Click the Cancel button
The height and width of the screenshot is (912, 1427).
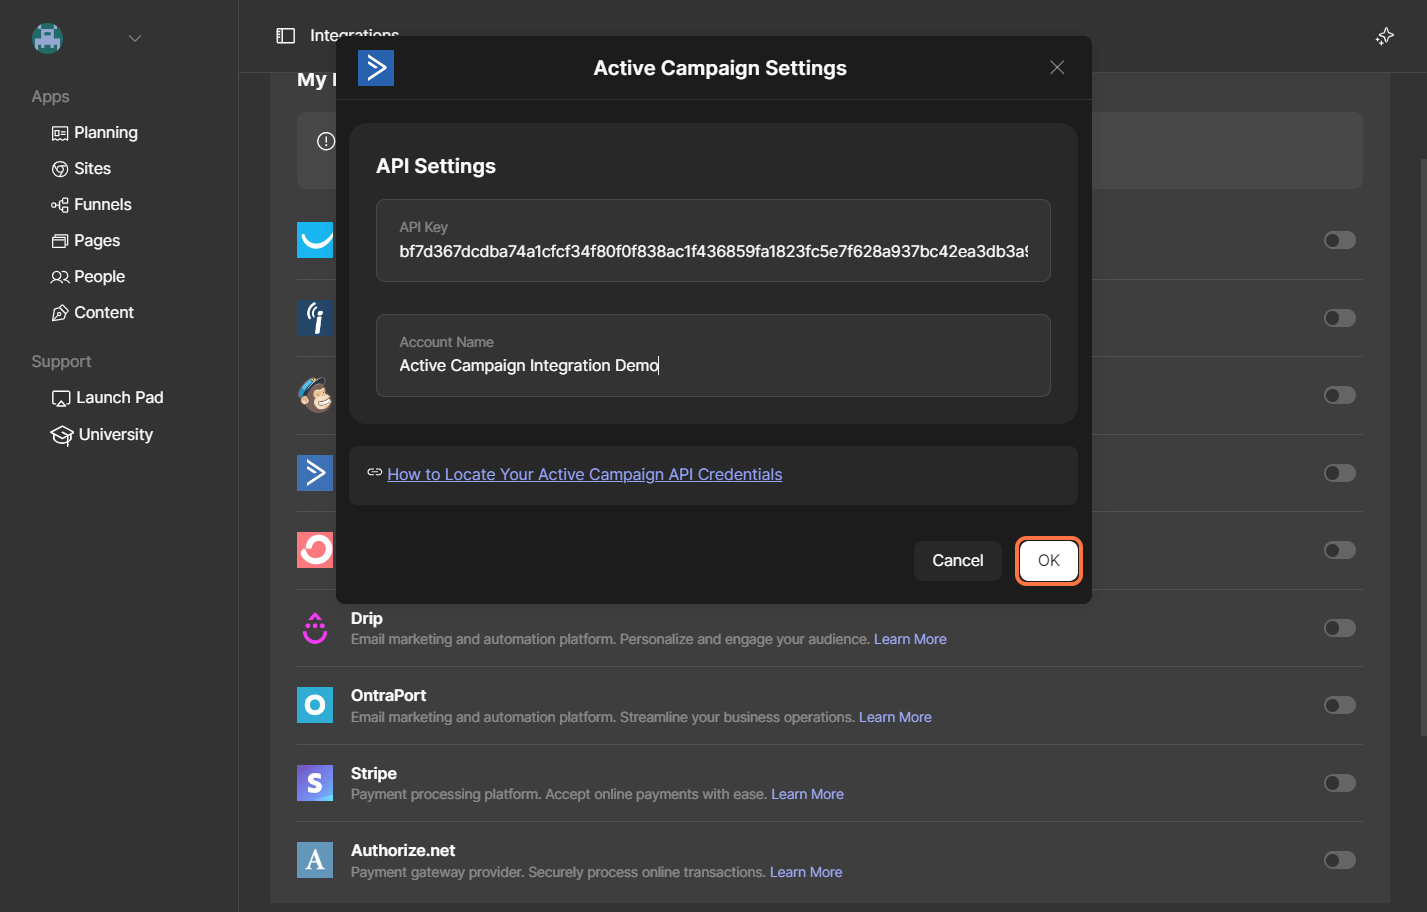tap(957, 561)
